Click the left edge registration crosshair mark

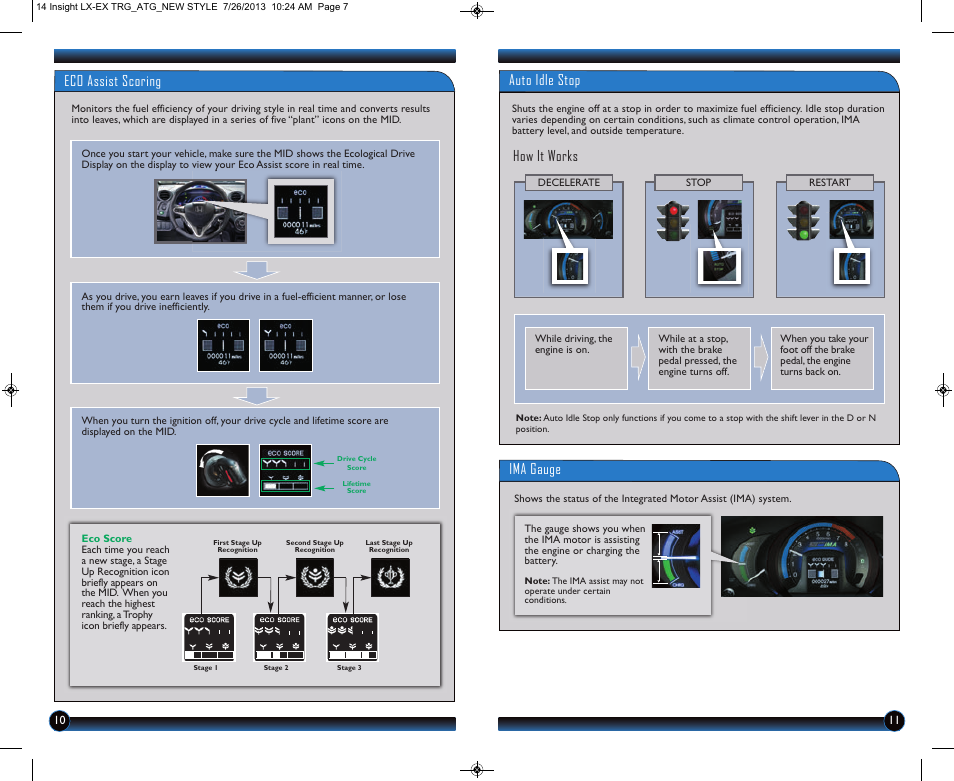[x=11, y=390]
